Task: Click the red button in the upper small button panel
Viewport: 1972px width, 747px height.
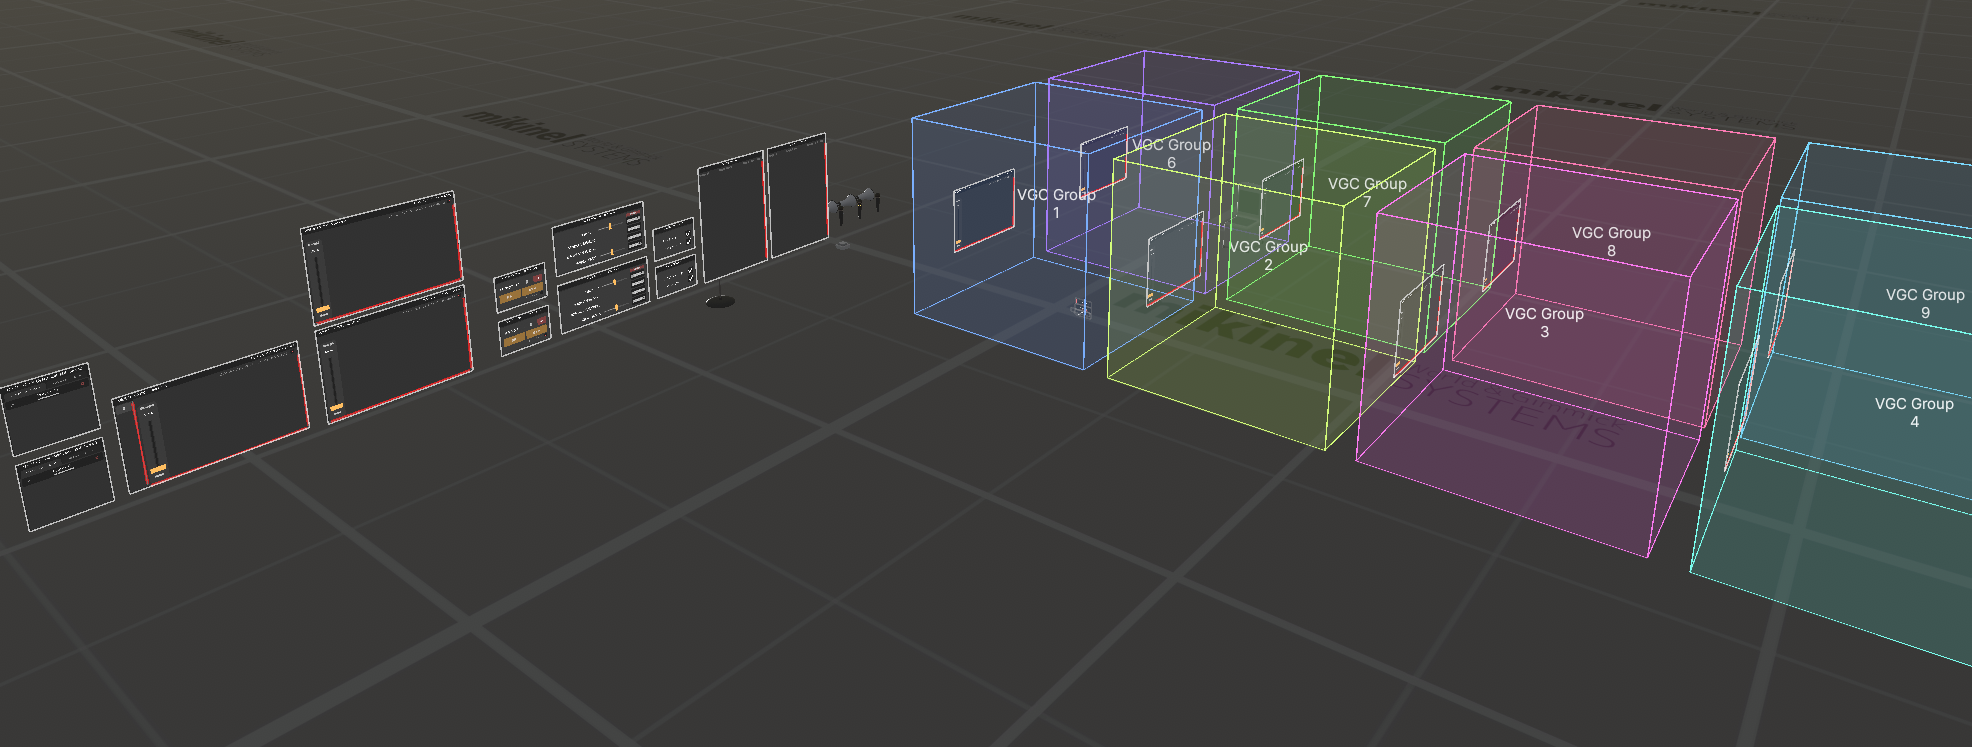Action: point(538,278)
